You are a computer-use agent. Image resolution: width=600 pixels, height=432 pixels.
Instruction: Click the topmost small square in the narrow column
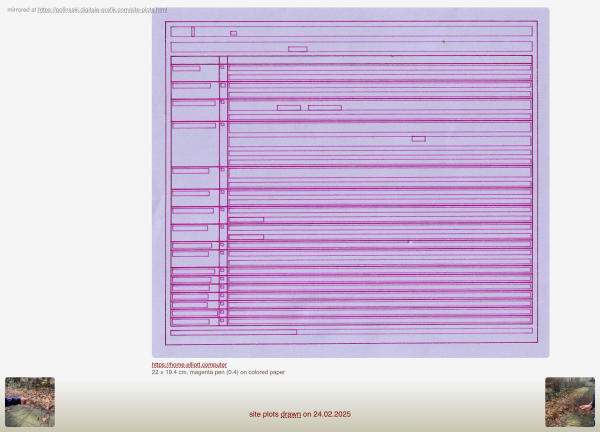(x=223, y=68)
